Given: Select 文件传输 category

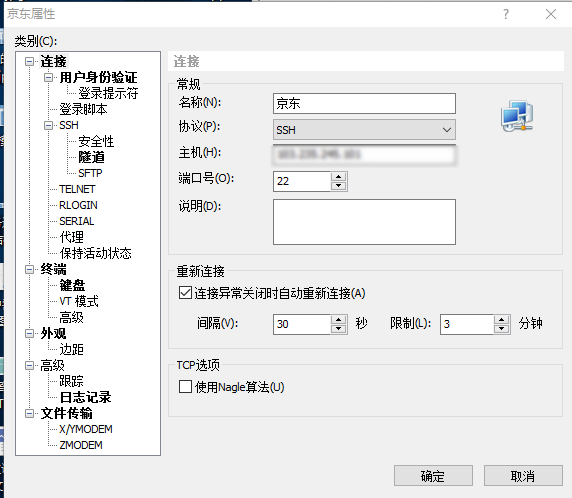Looking at the screenshot, I should click(x=66, y=413).
